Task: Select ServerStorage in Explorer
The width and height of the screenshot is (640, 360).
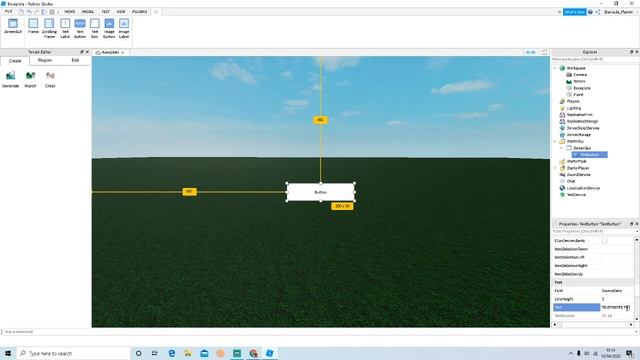Action: pyautogui.click(x=579, y=134)
